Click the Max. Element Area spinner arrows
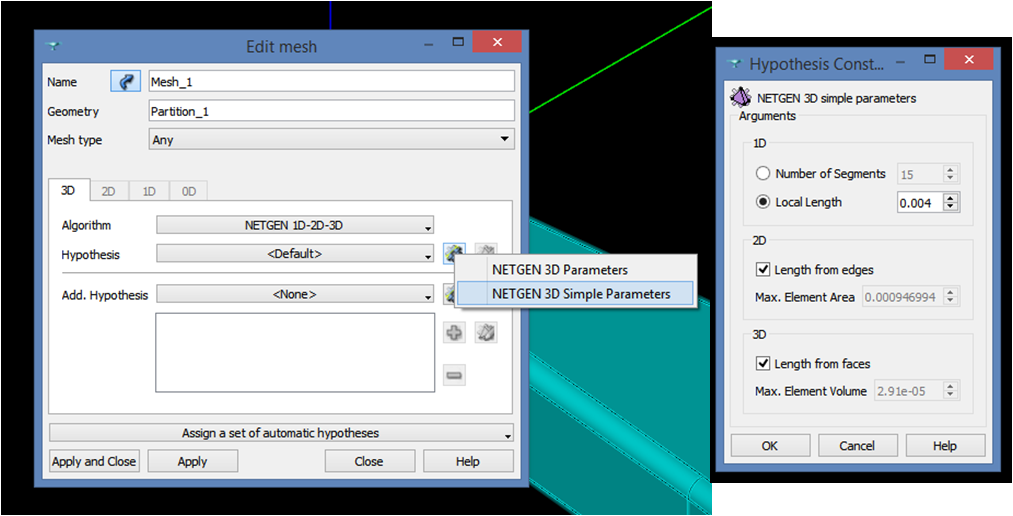 click(949, 297)
